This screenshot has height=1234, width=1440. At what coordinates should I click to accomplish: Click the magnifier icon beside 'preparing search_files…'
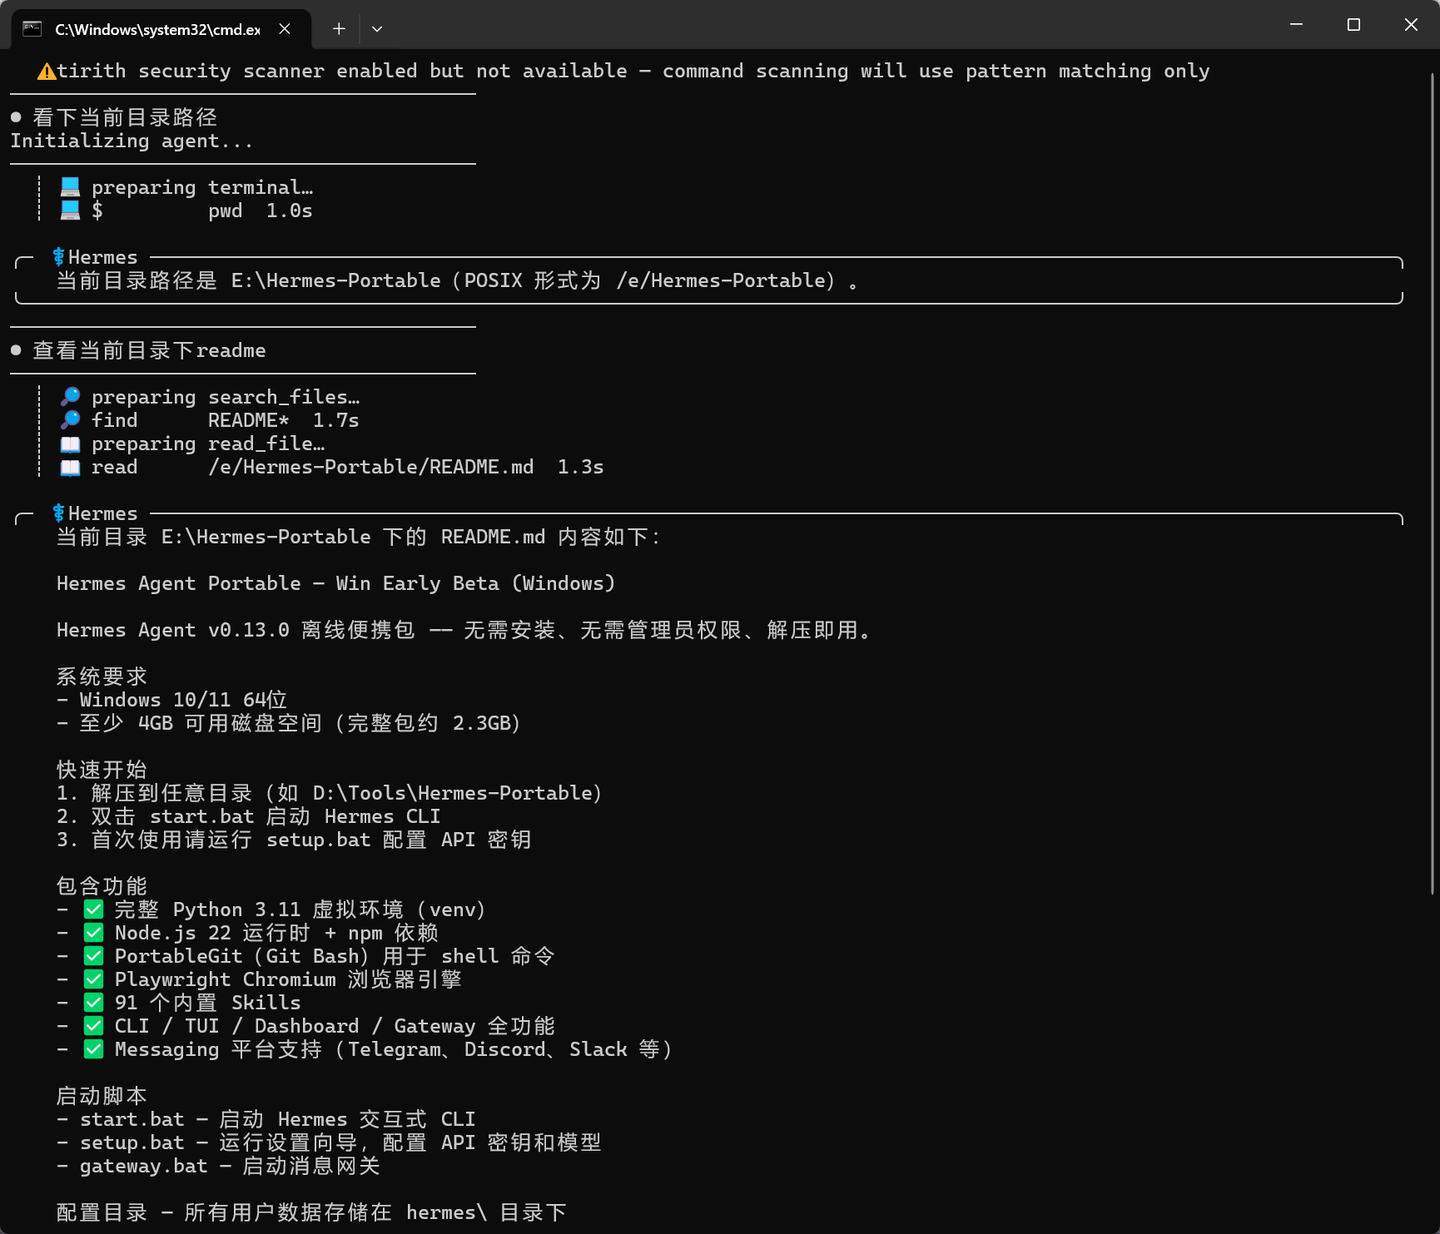point(70,397)
